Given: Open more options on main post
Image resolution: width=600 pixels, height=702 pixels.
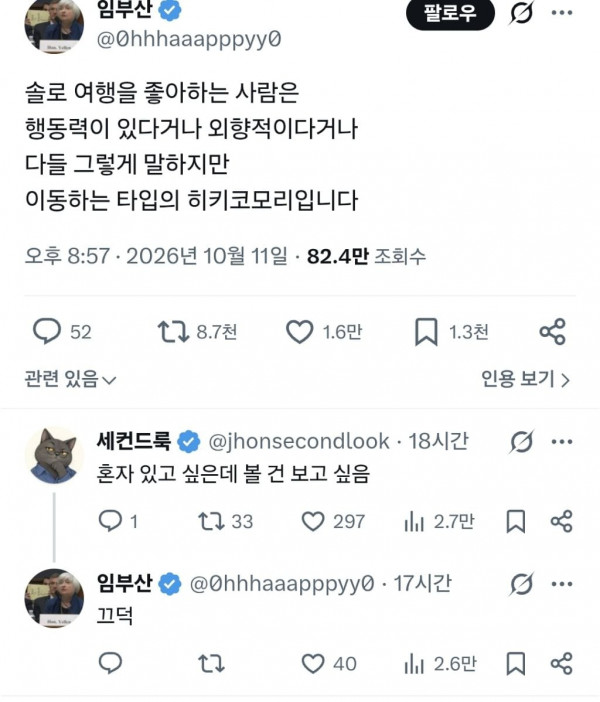Looking at the screenshot, I should click(x=562, y=13).
